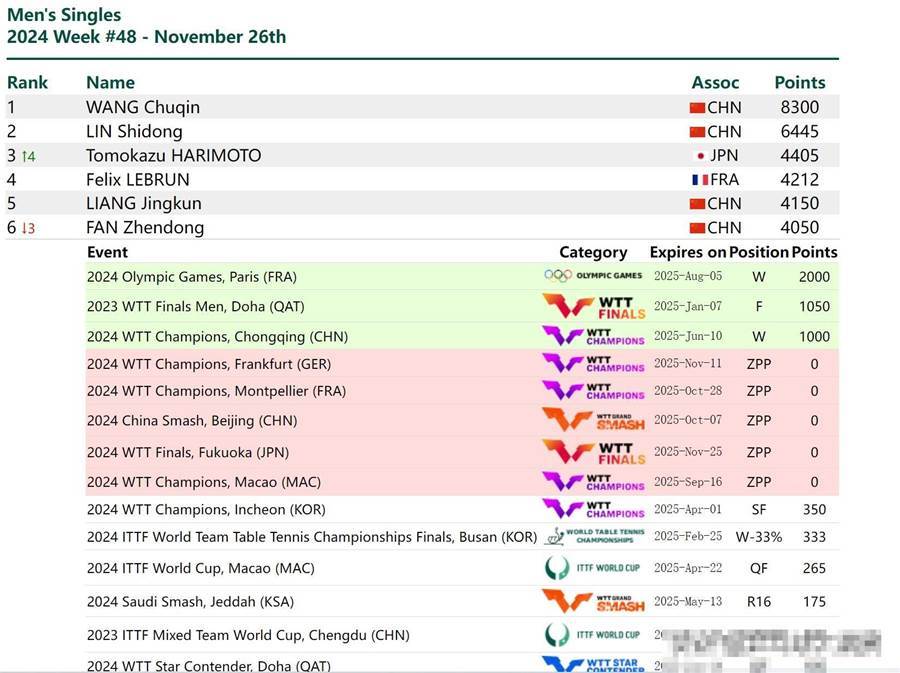Open Felix LEBRUN player row

click(422, 180)
